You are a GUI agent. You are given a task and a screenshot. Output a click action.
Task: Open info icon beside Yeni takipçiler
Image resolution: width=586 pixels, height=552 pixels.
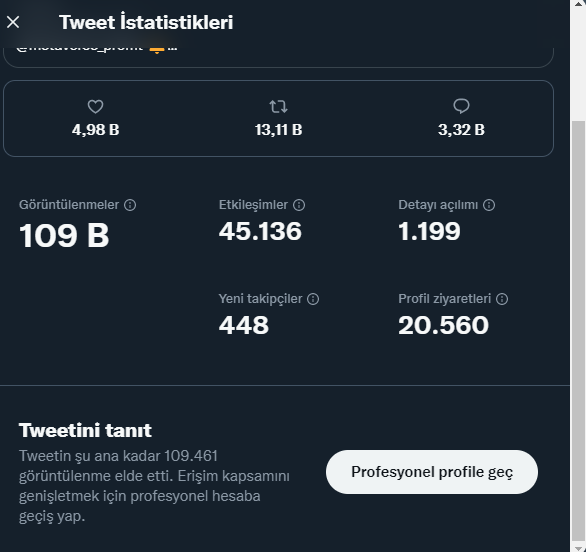click(x=313, y=299)
